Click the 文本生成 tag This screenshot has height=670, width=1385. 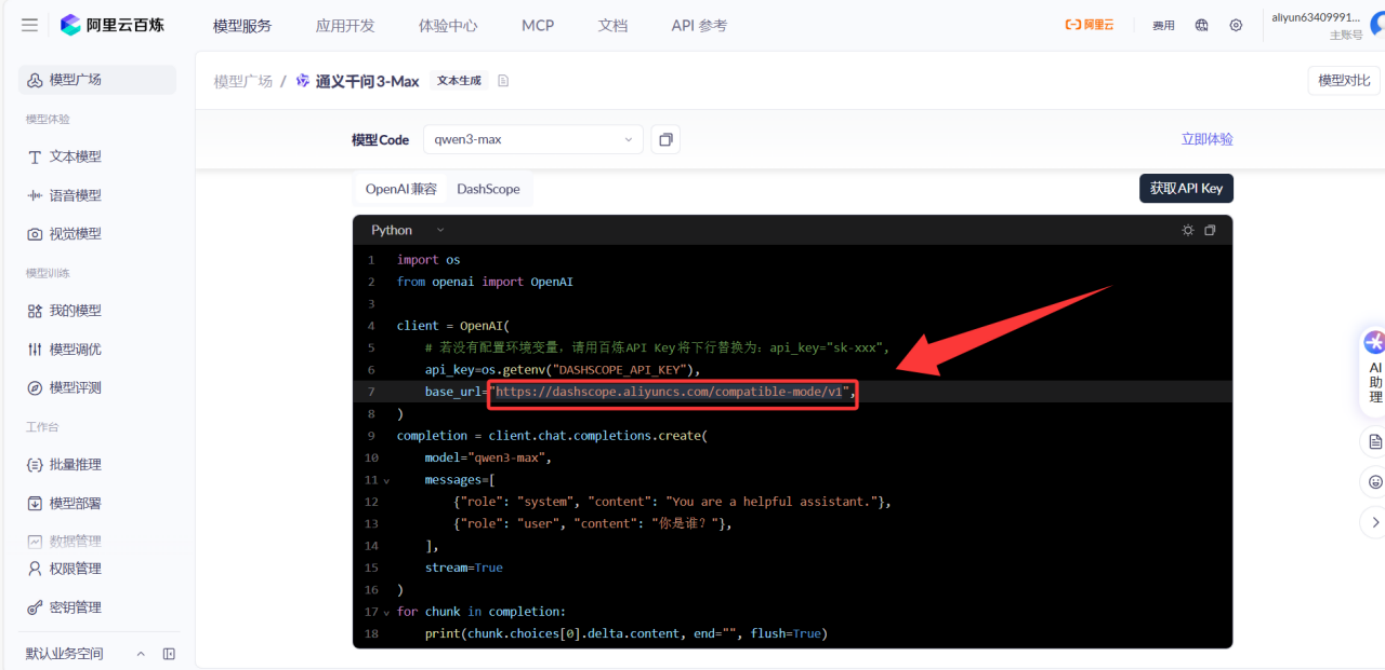[459, 81]
